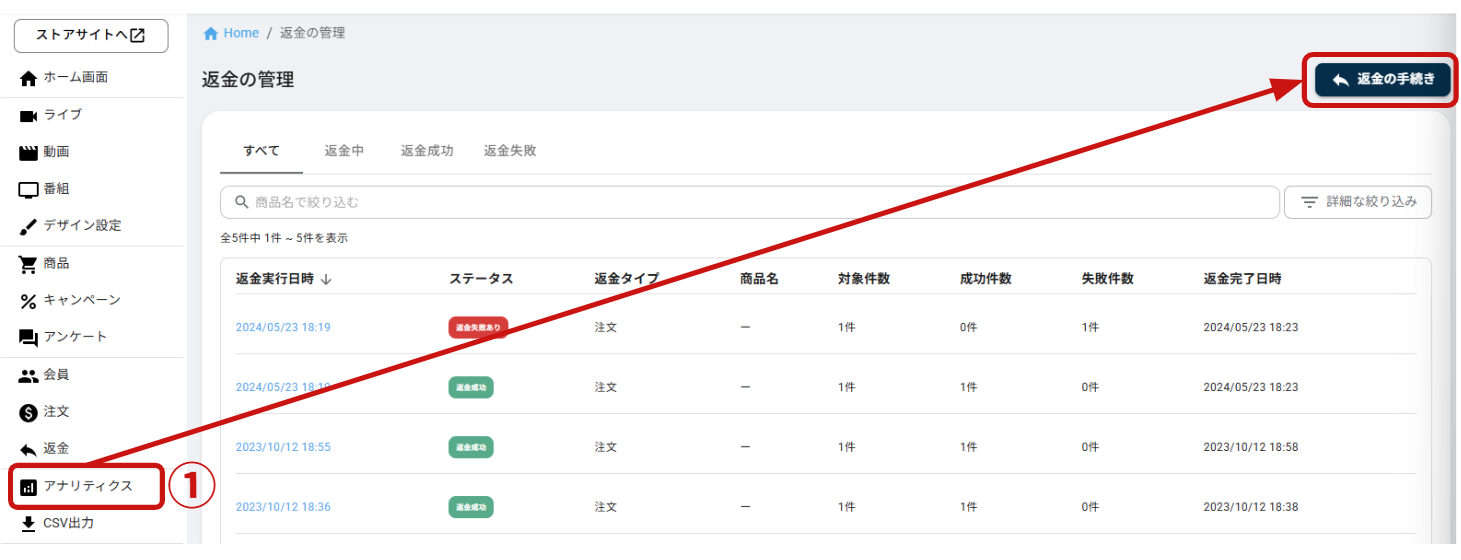Select the 返金失敗 tab
Screen dimensions: 1461x560
tap(510, 151)
